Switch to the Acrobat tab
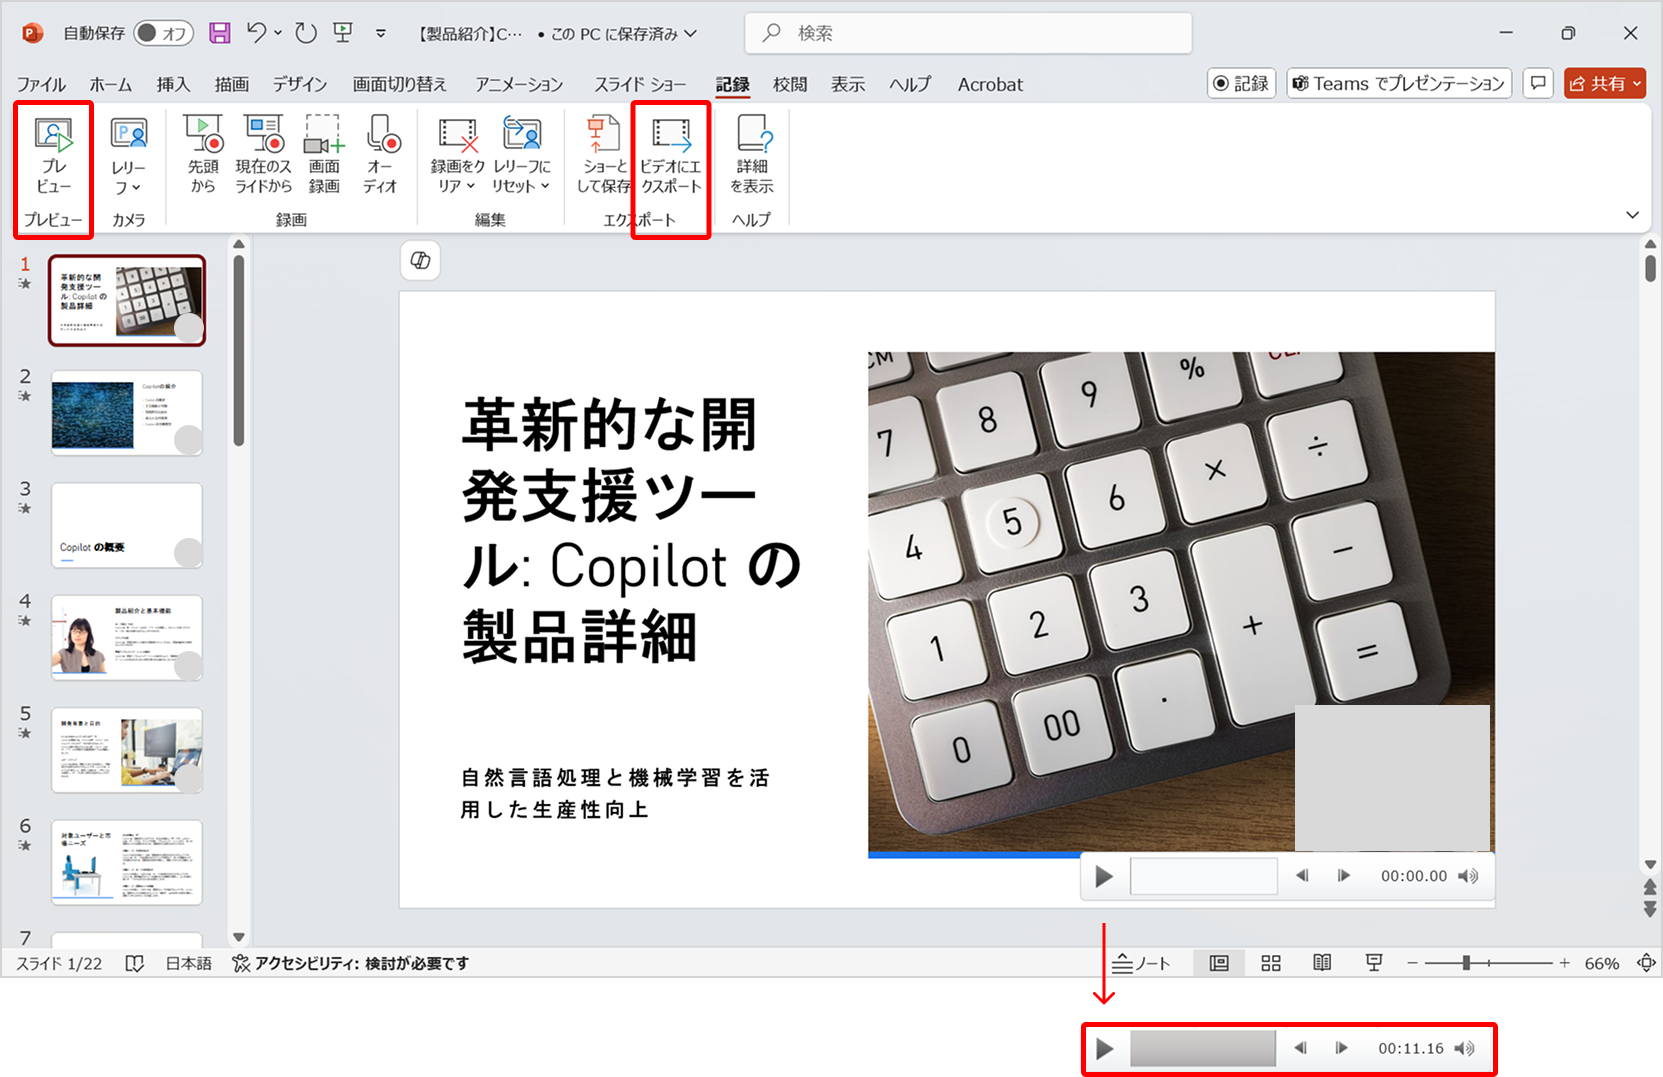 [x=990, y=84]
